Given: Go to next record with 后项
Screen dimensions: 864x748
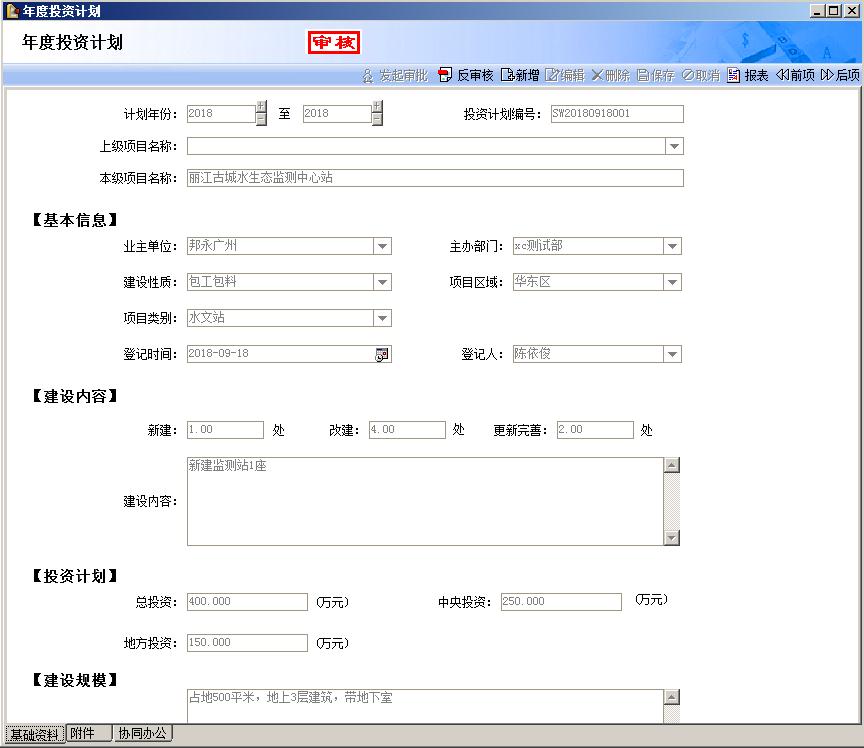Looking at the screenshot, I should point(840,75).
